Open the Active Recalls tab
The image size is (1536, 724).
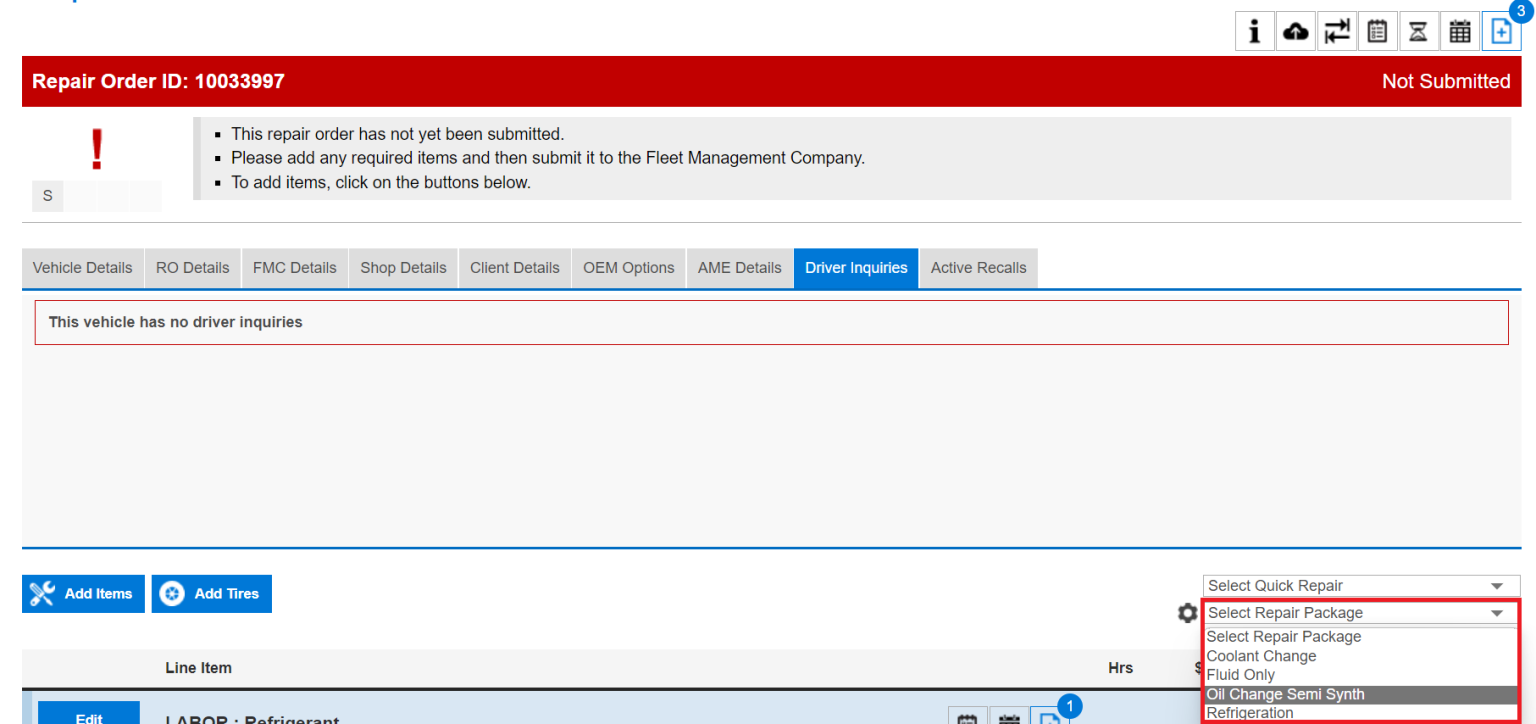(x=978, y=268)
